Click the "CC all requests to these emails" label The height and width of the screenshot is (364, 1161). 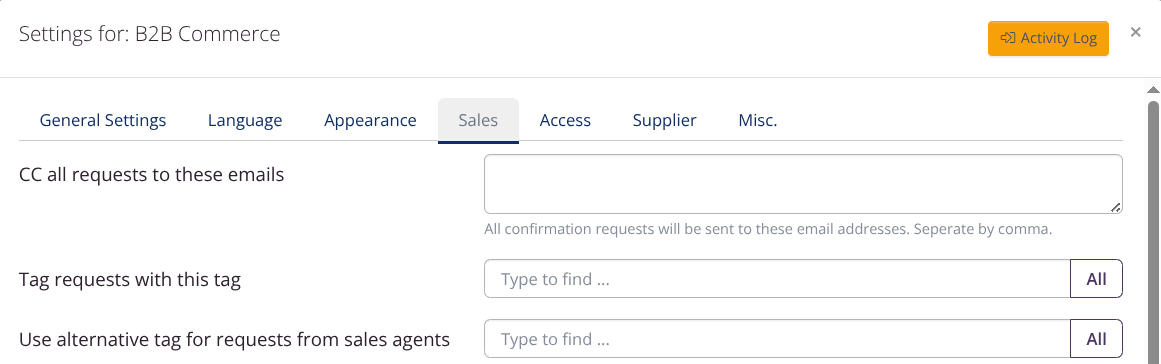click(x=151, y=175)
